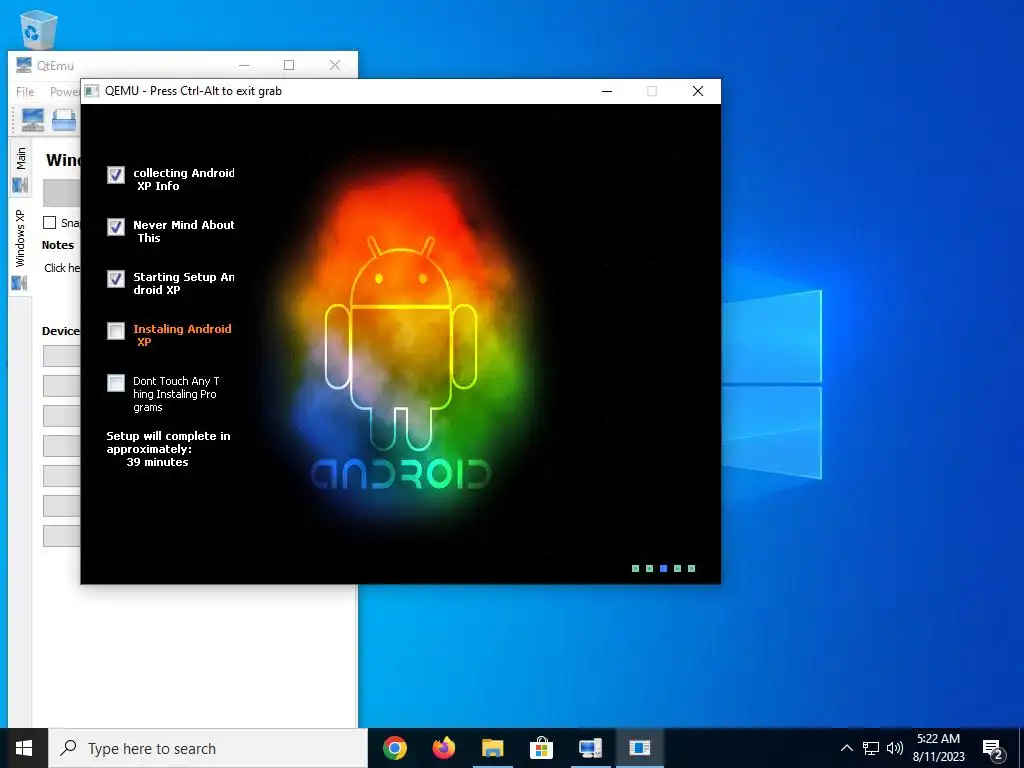Select the Recycle Bin desktop icon
The height and width of the screenshot is (768, 1024).
(x=39, y=29)
